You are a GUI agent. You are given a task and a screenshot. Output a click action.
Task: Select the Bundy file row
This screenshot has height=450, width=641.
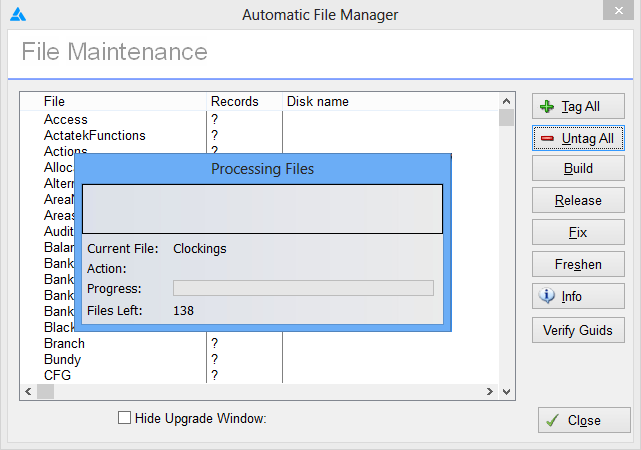click(x=260, y=359)
